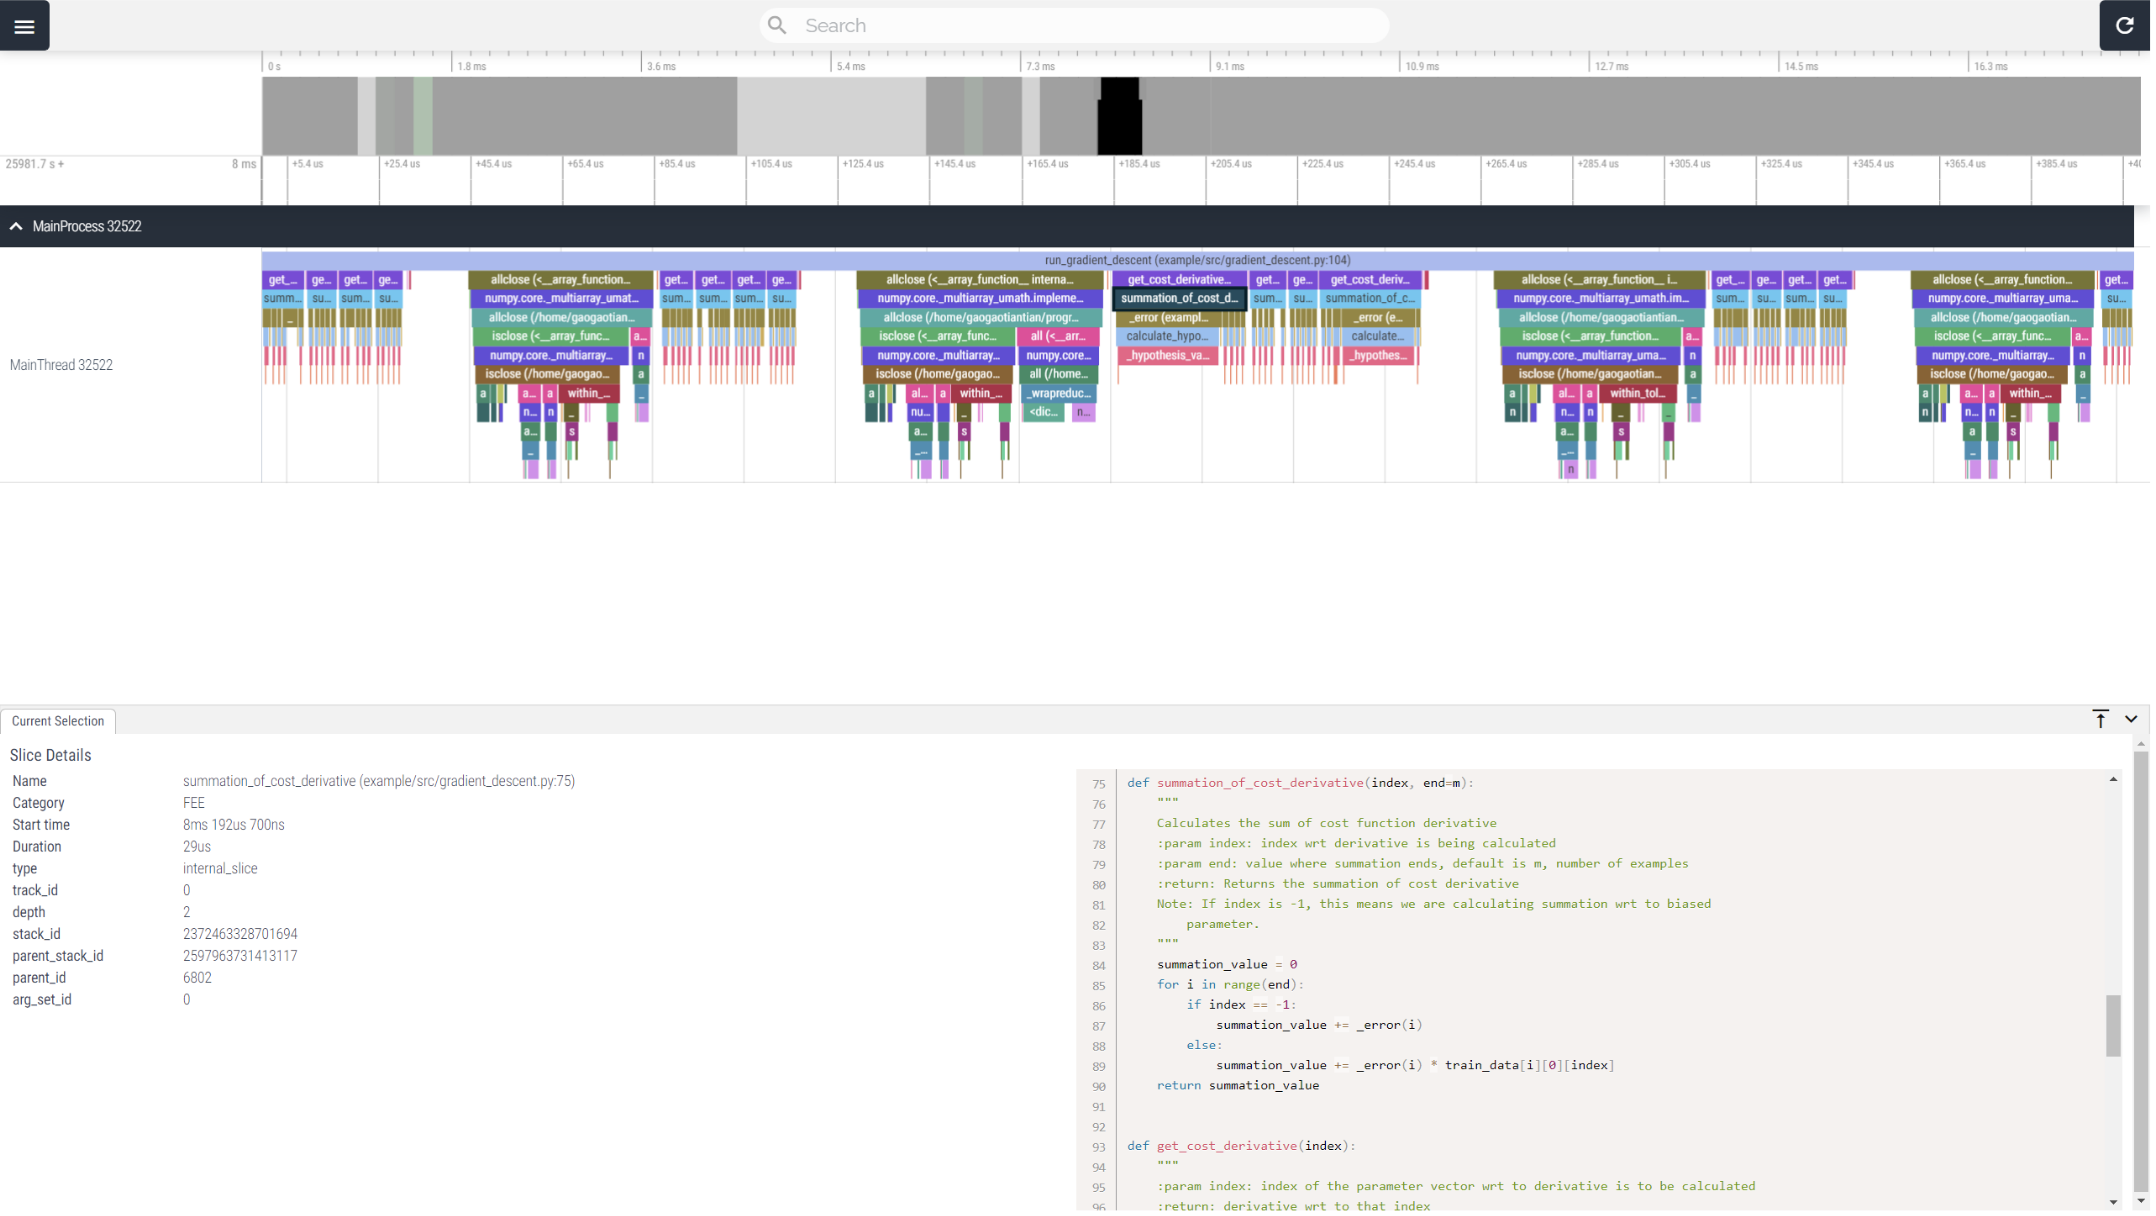
Task: Select the highlighted summation_of_cost_d slice
Action: [x=1179, y=298]
